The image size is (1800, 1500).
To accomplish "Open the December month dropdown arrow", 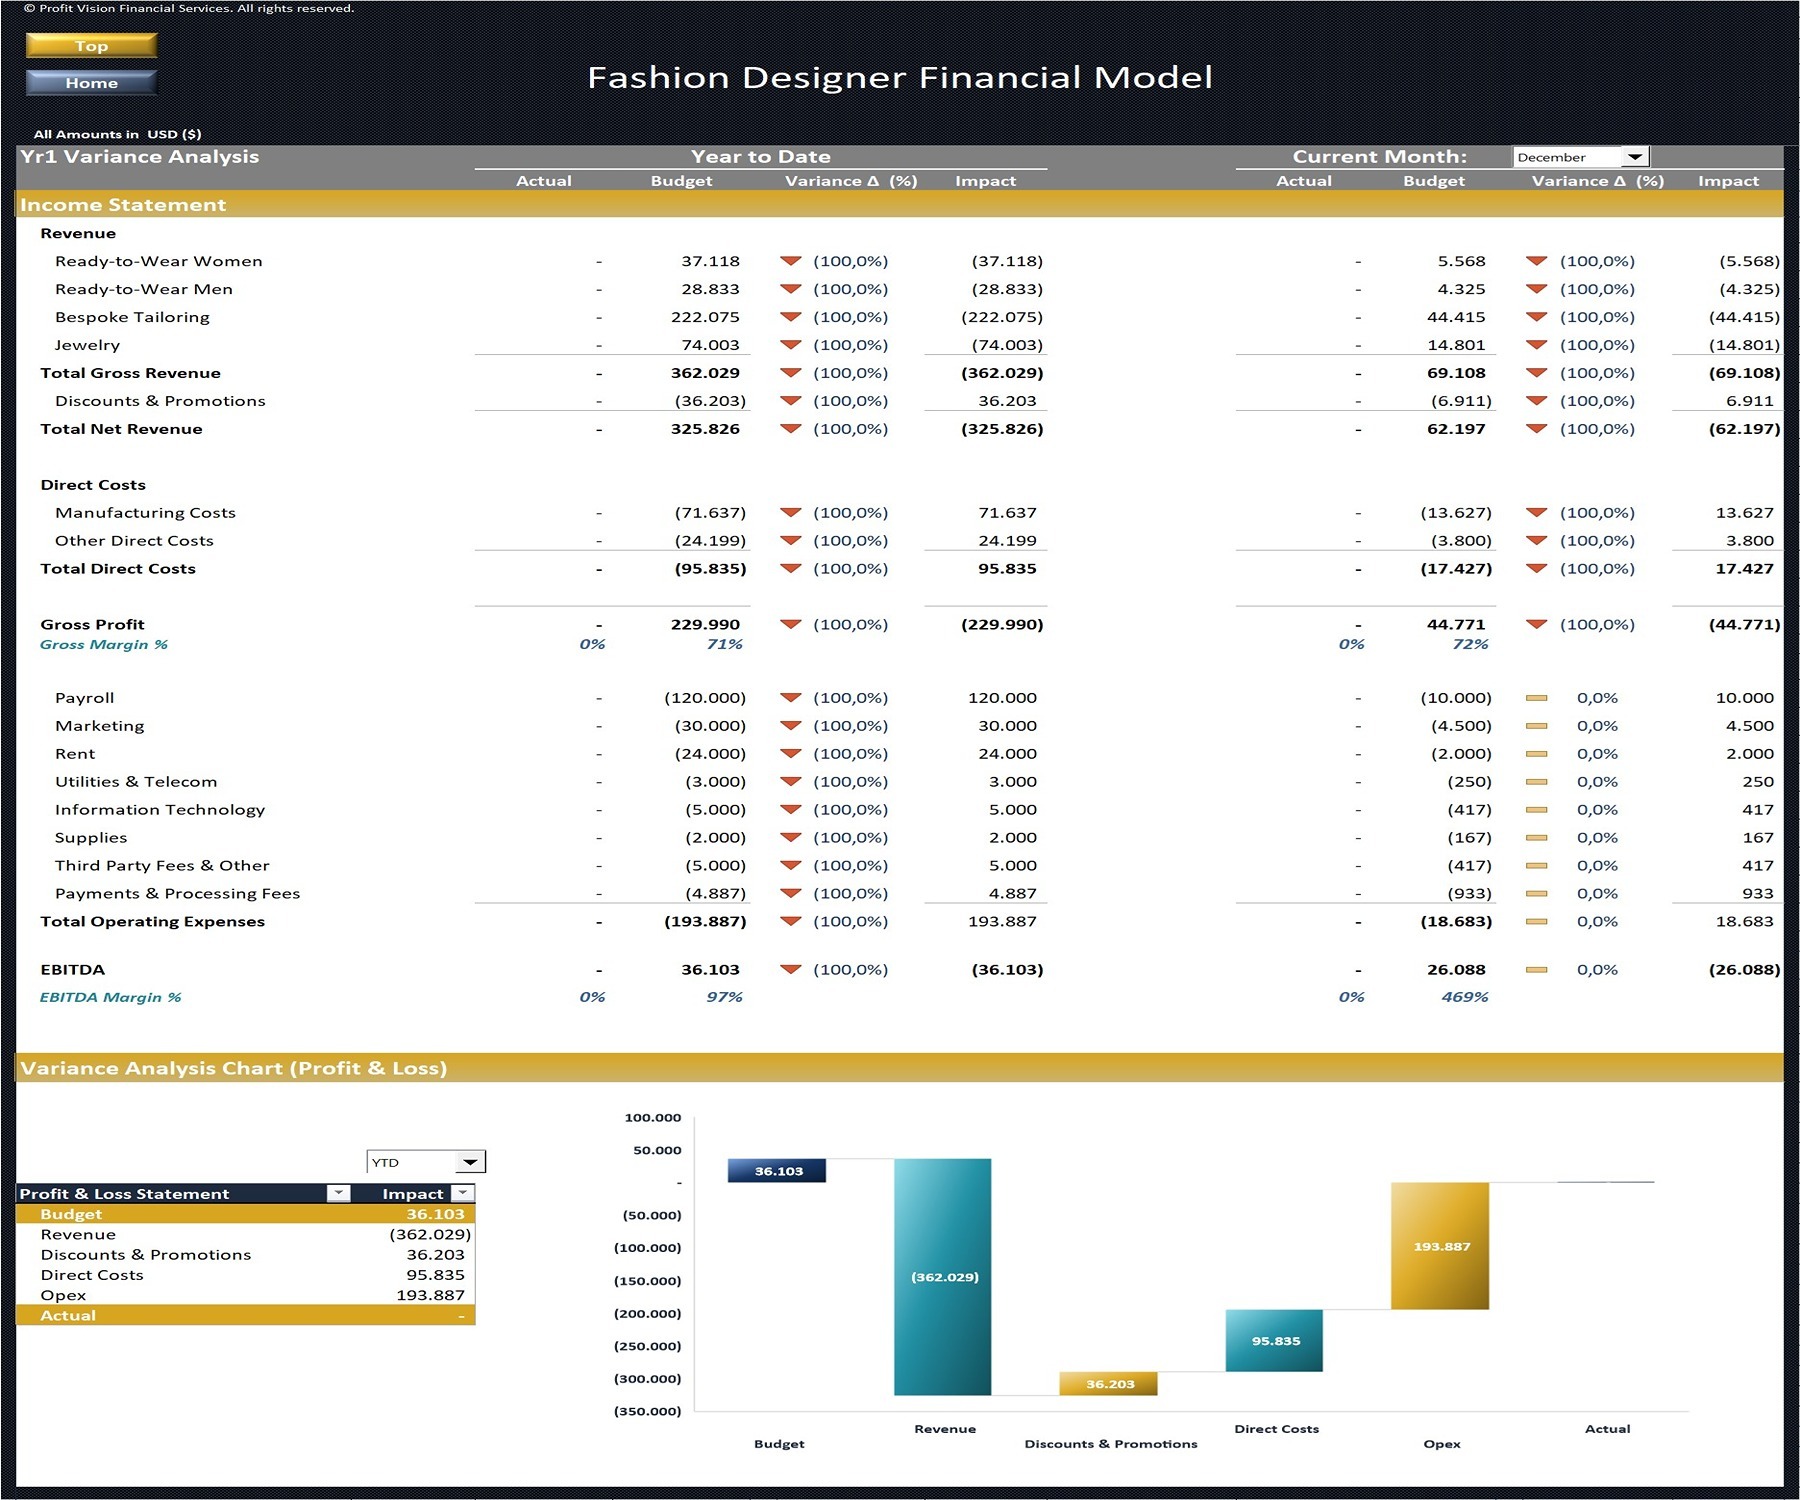I will [1635, 157].
